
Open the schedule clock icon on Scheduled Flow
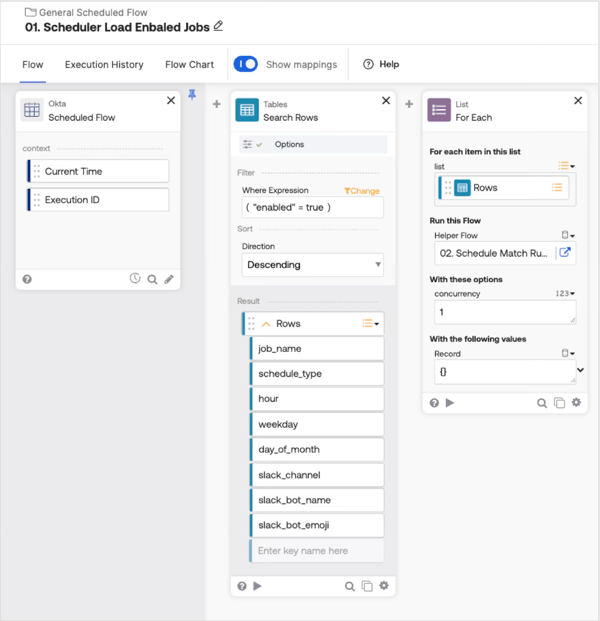coord(135,278)
